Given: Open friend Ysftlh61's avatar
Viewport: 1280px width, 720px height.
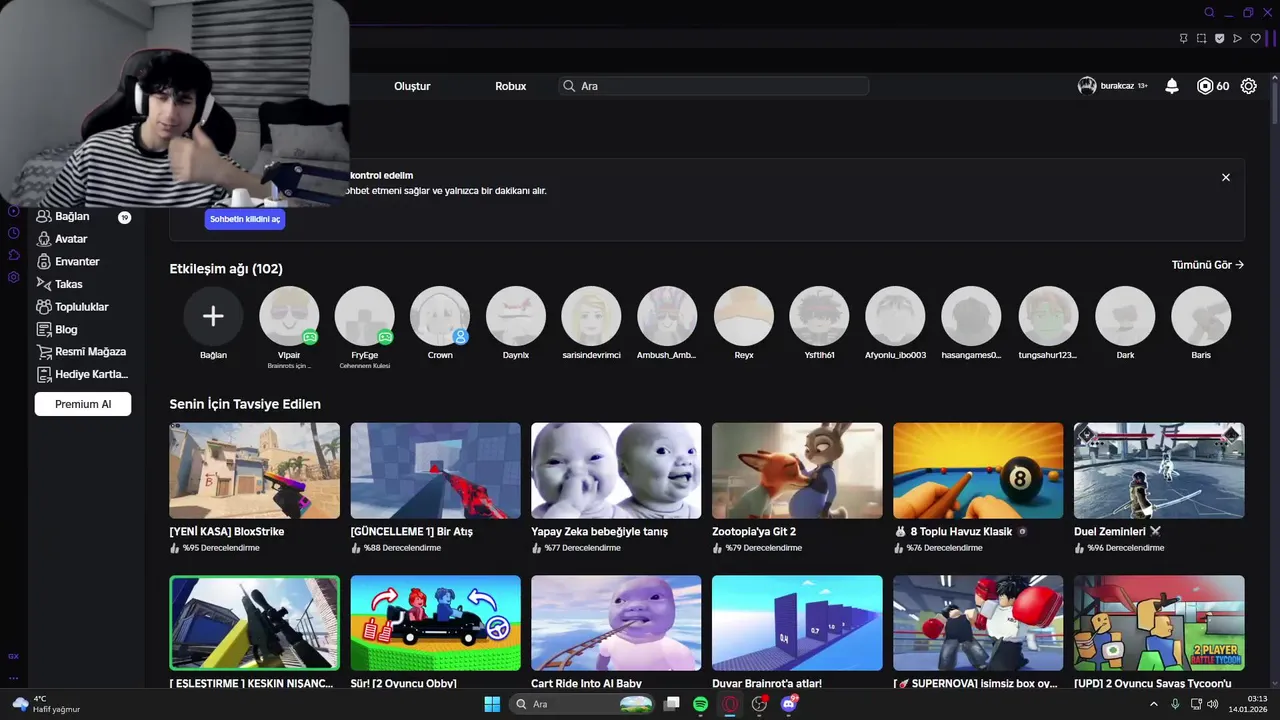Looking at the screenshot, I should (x=820, y=316).
